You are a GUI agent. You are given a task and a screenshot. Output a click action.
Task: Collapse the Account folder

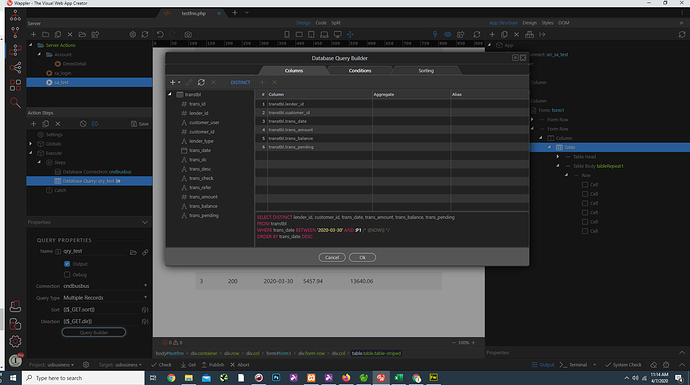point(40,54)
